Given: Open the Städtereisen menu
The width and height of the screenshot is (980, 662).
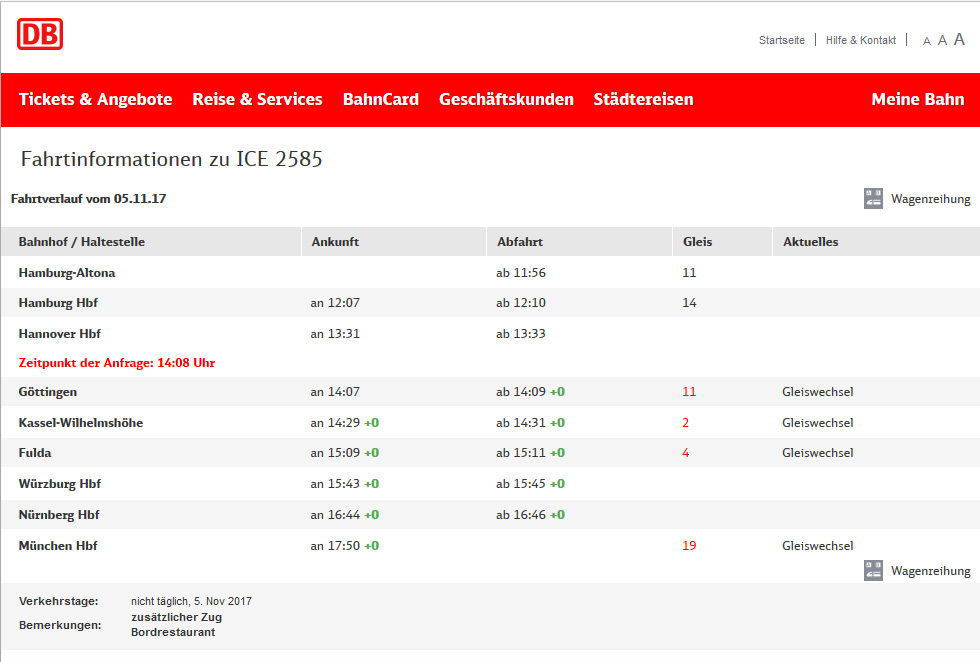Looking at the screenshot, I should pos(643,100).
